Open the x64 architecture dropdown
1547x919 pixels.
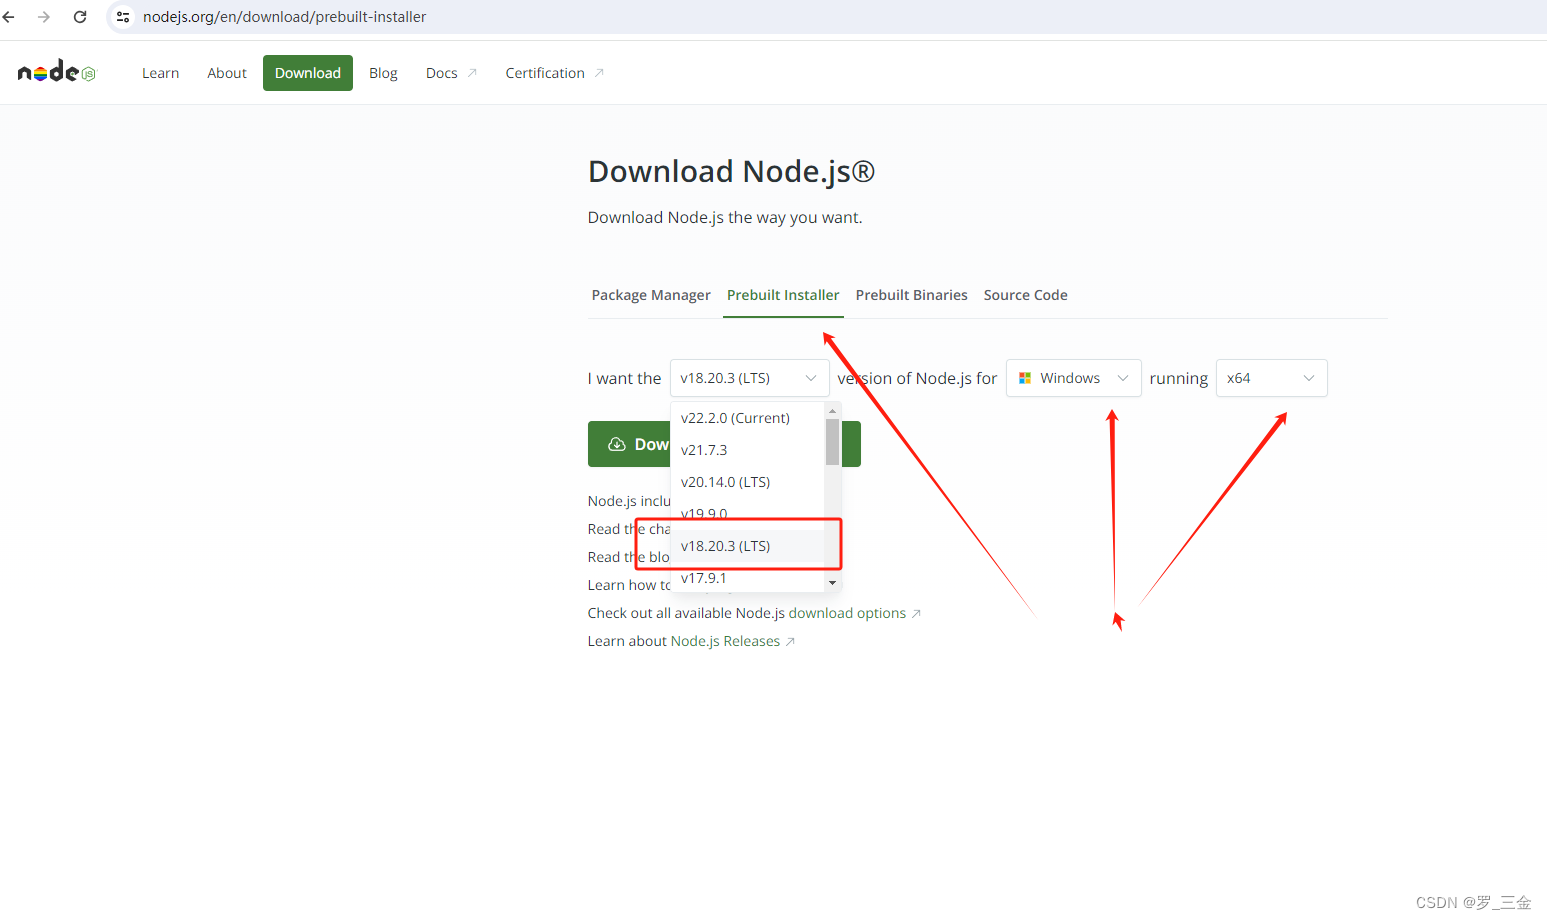pyautogui.click(x=1271, y=378)
